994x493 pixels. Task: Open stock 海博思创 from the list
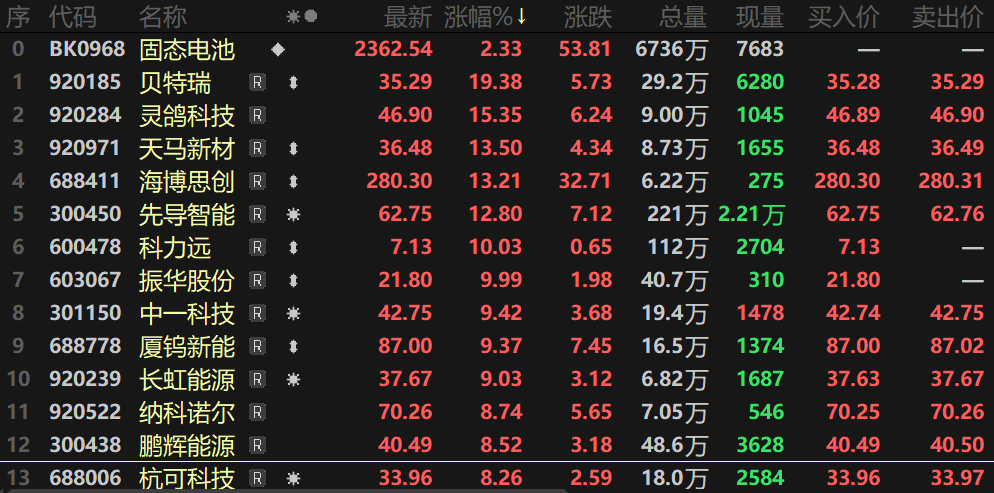pyautogui.click(x=187, y=182)
